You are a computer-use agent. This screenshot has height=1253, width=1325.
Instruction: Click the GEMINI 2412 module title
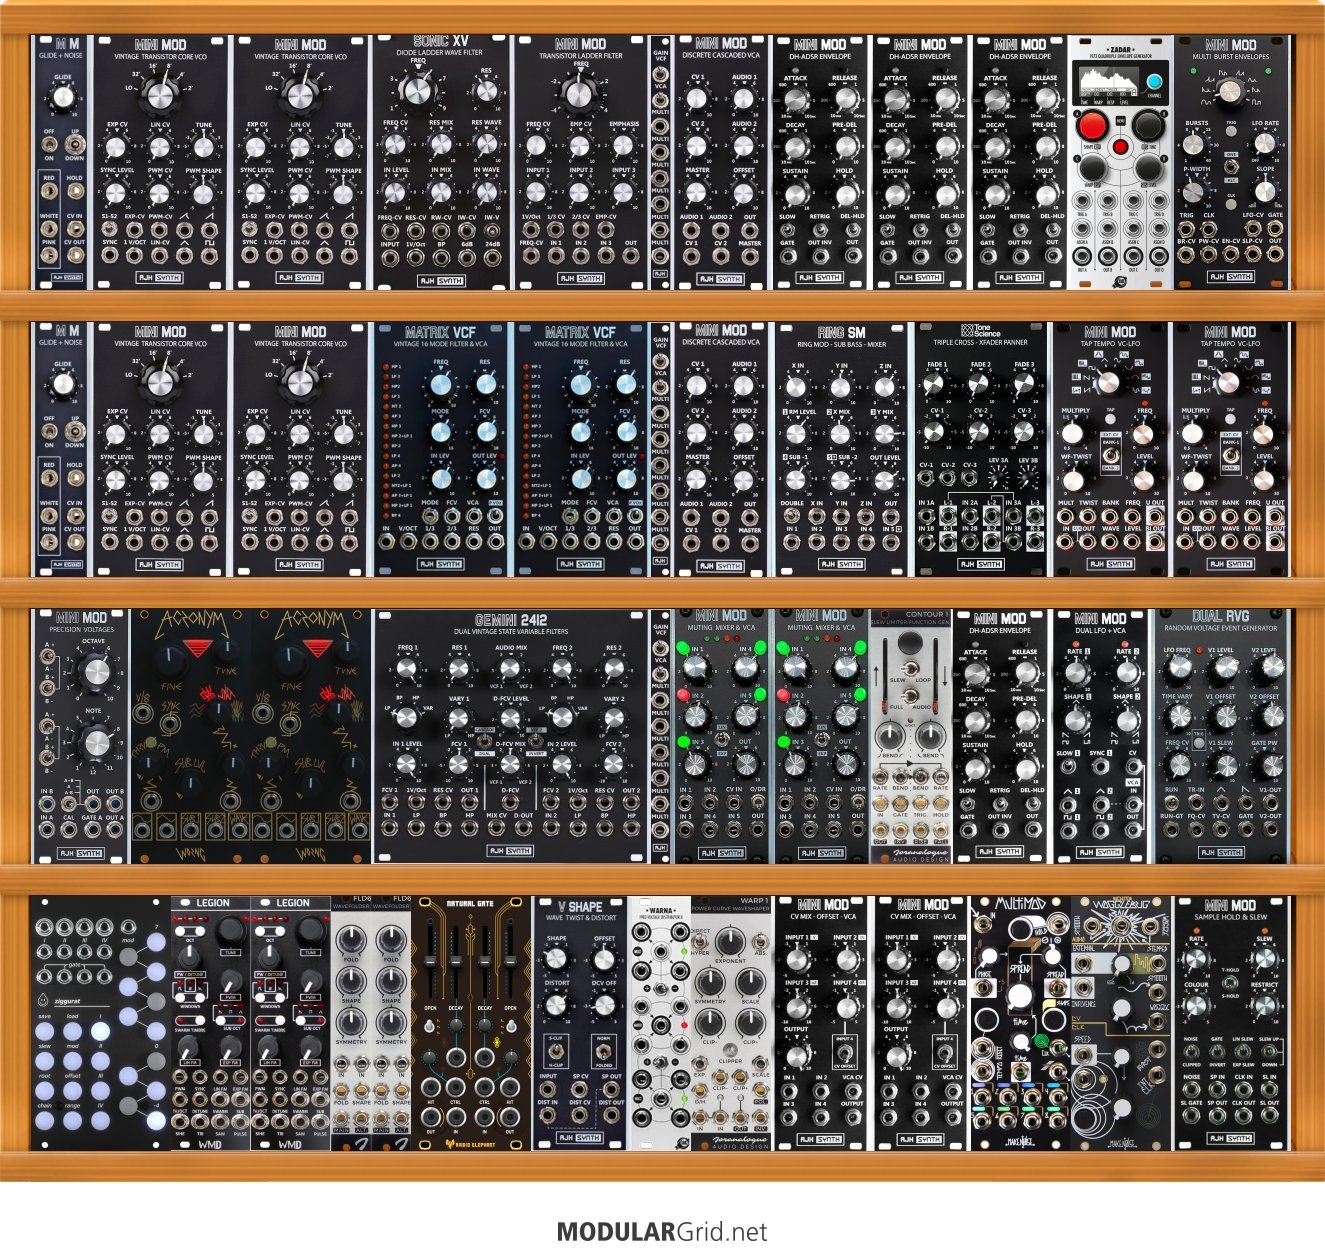(510, 619)
